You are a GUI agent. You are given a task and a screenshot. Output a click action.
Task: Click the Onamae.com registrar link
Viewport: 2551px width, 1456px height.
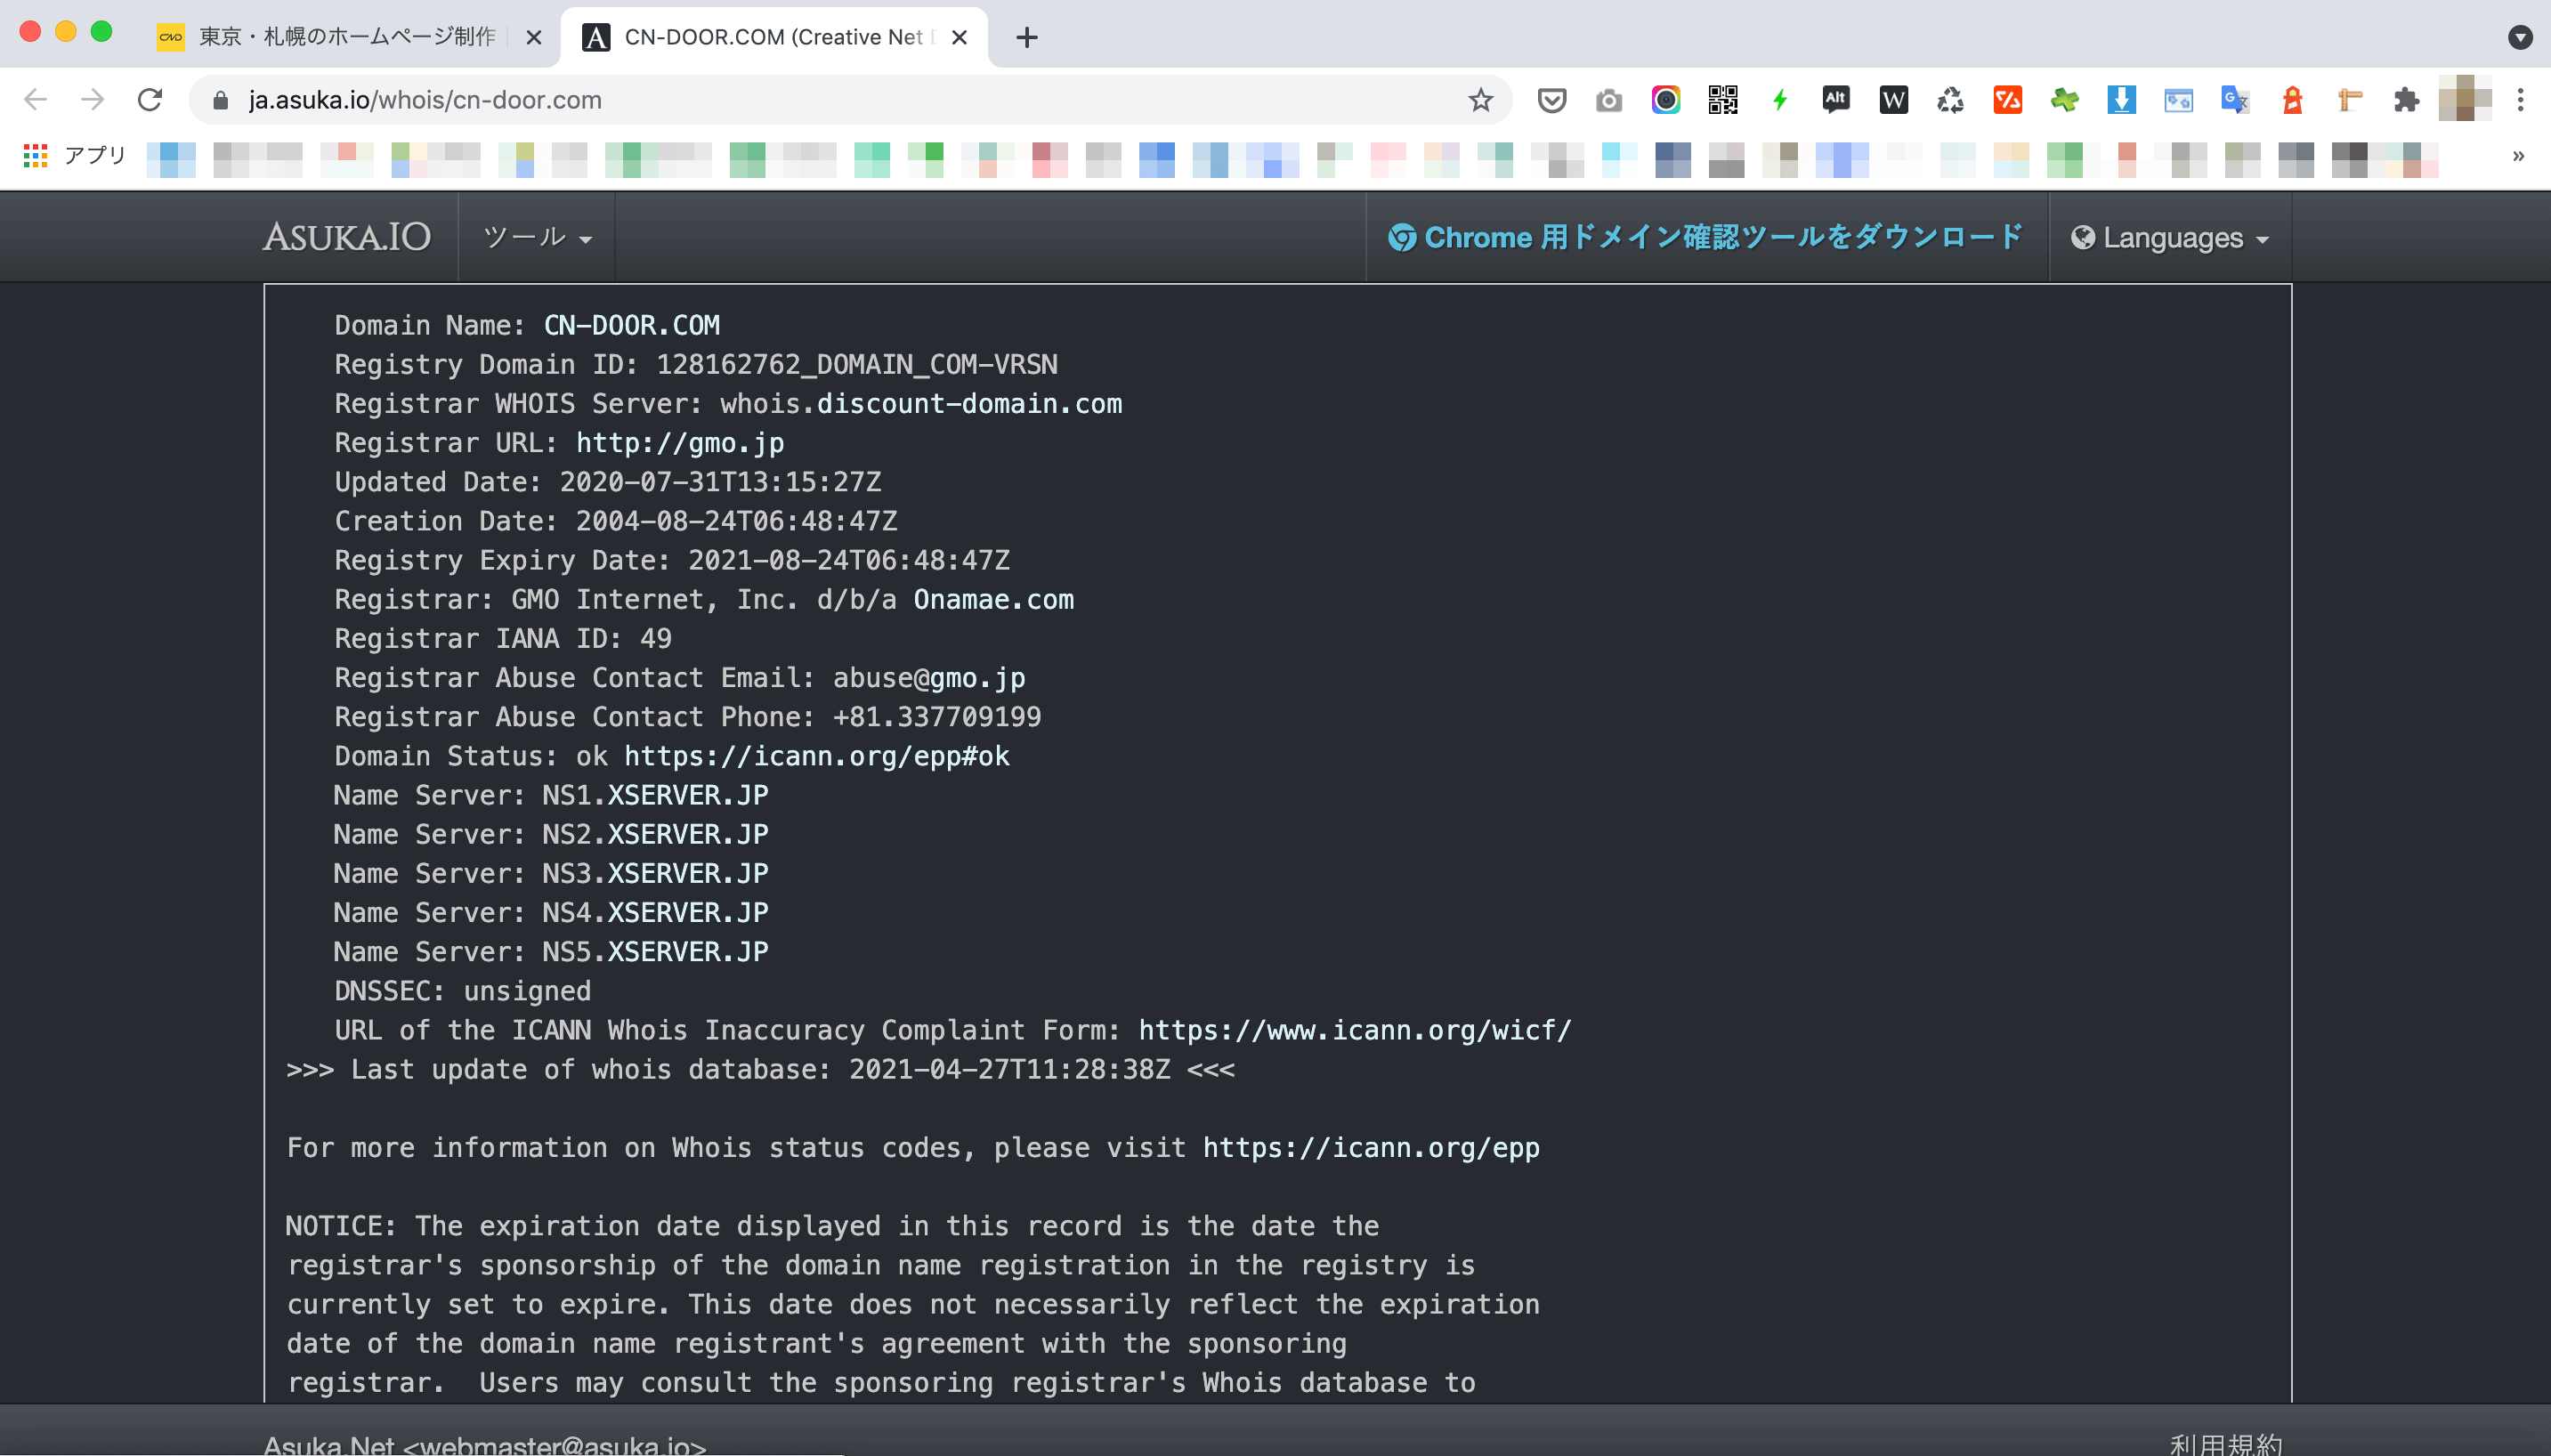tap(993, 600)
